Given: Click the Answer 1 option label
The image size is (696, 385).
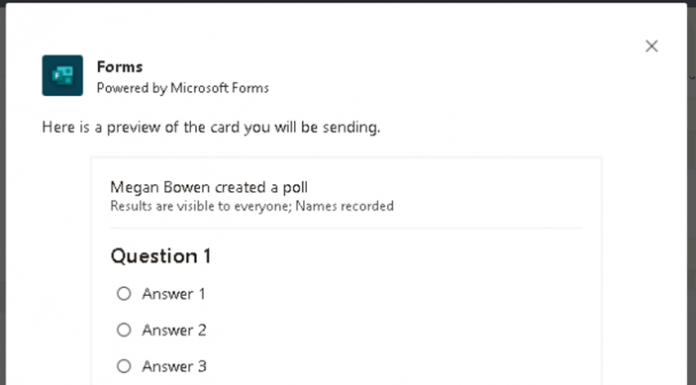Looking at the screenshot, I should pos(174,294).
